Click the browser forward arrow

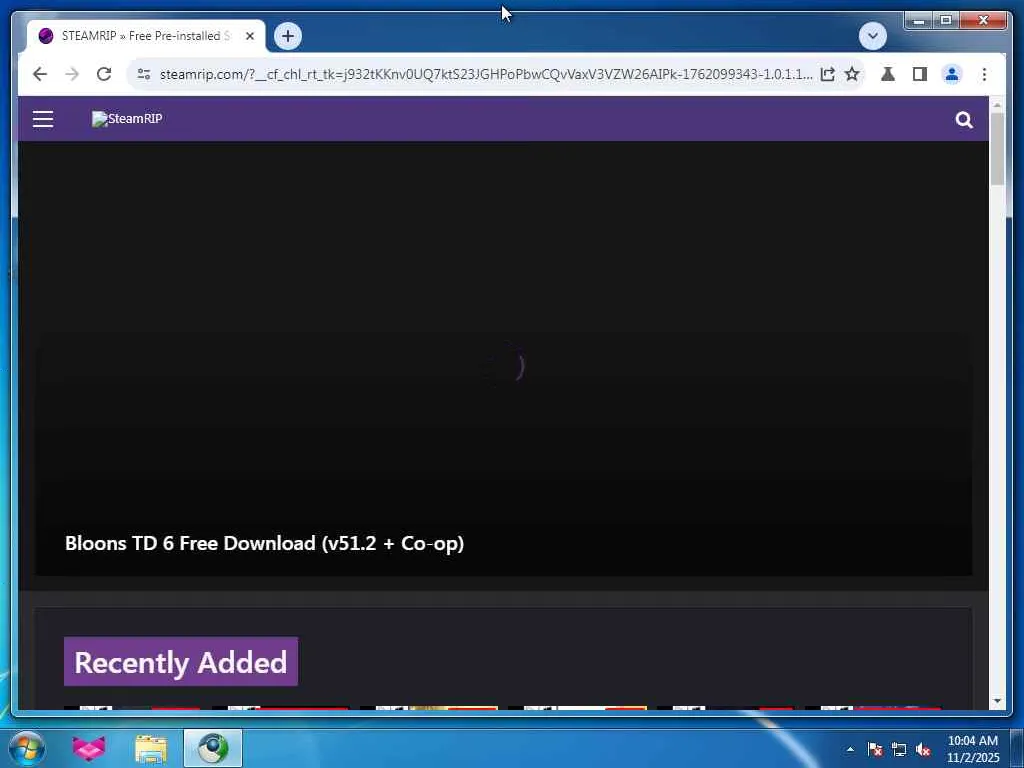pyautogui.click(x=72, y=74)
